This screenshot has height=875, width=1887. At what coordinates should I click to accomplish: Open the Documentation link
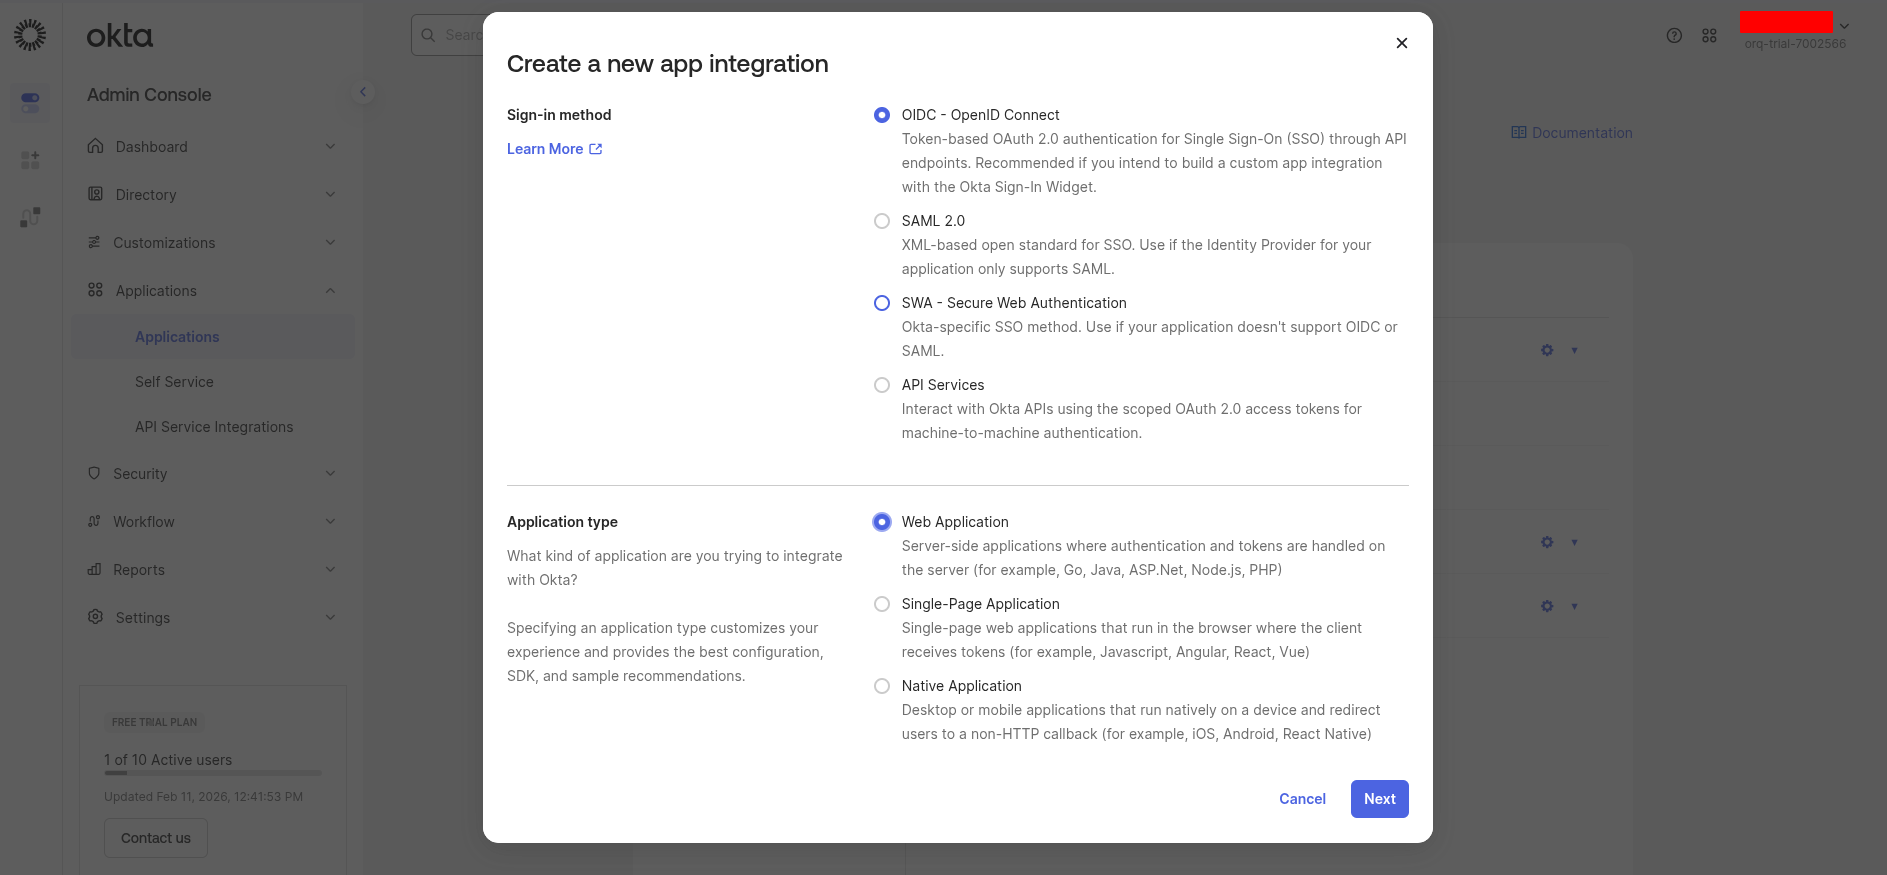[x=1582, y=133]
